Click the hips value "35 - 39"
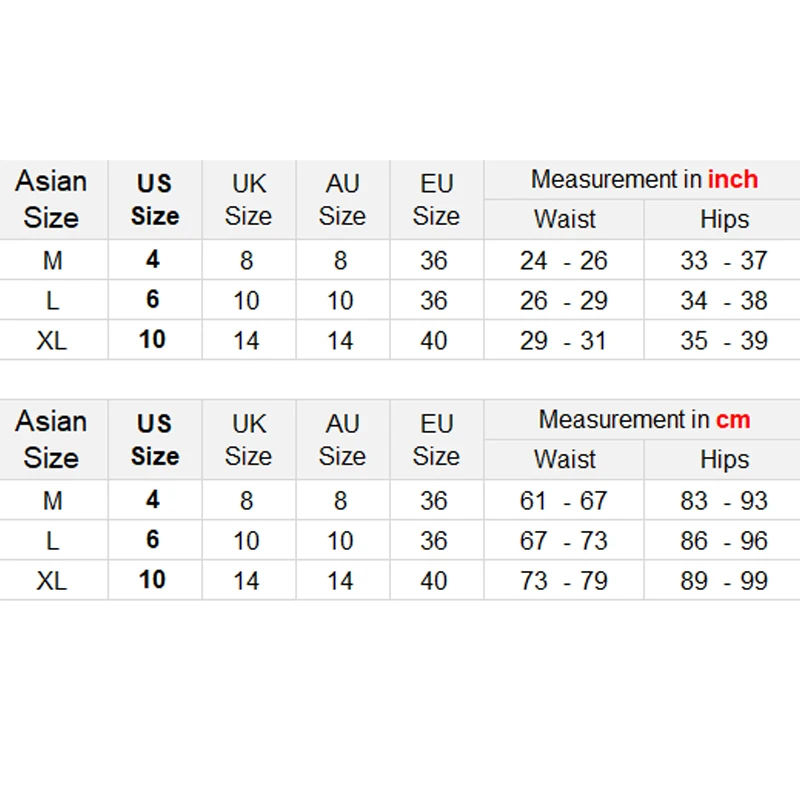The width and height of the screenshot is (800, 800). [723, 341]
